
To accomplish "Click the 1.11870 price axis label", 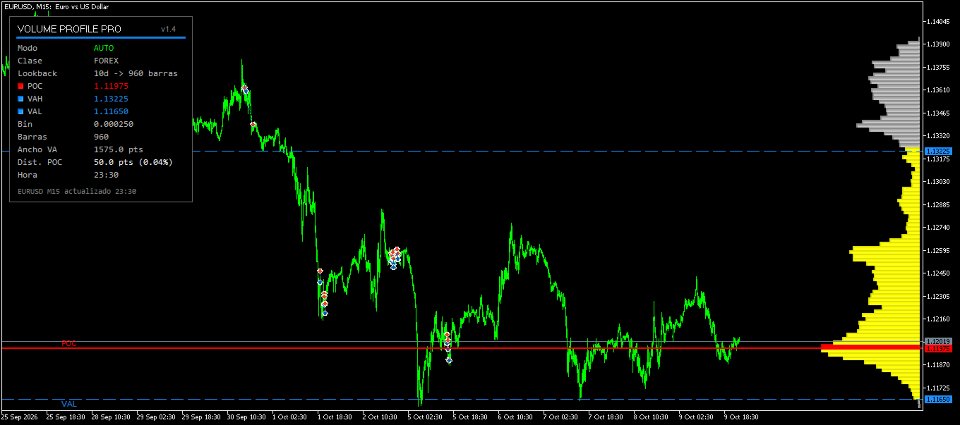I will 939,365.
